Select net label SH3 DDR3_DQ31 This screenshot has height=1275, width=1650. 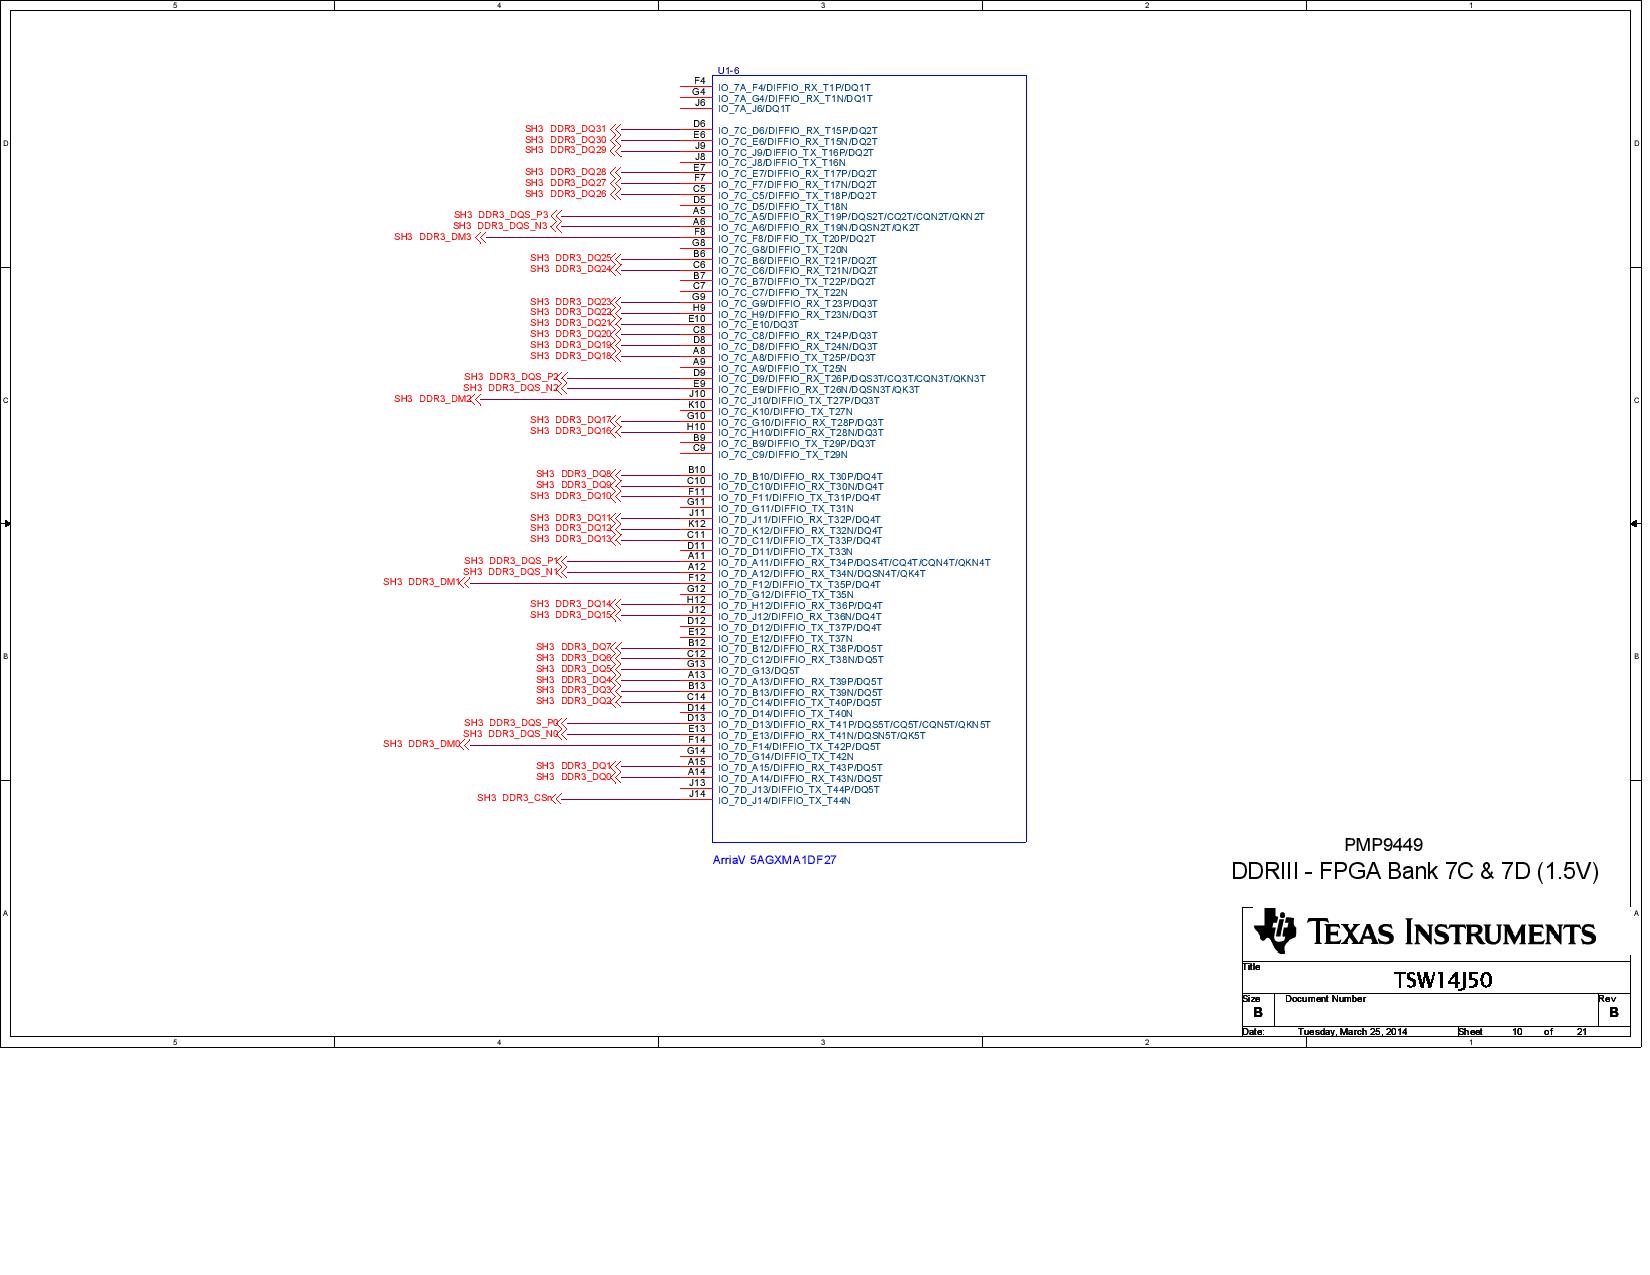pyautogui.click(x=565, y=128)
